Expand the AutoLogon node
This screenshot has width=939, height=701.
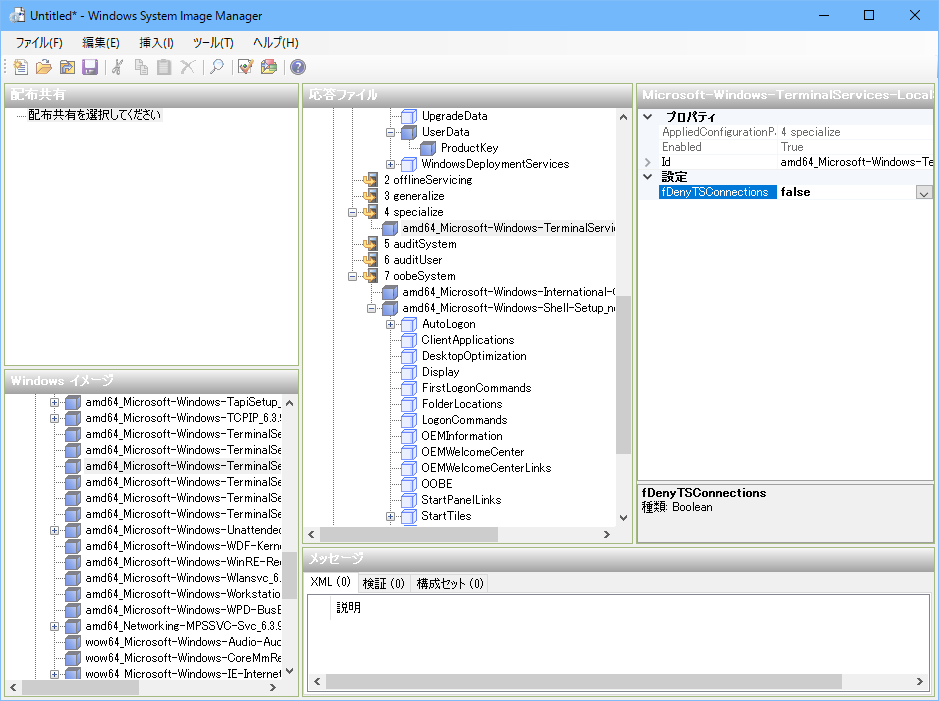click(390, 324)
